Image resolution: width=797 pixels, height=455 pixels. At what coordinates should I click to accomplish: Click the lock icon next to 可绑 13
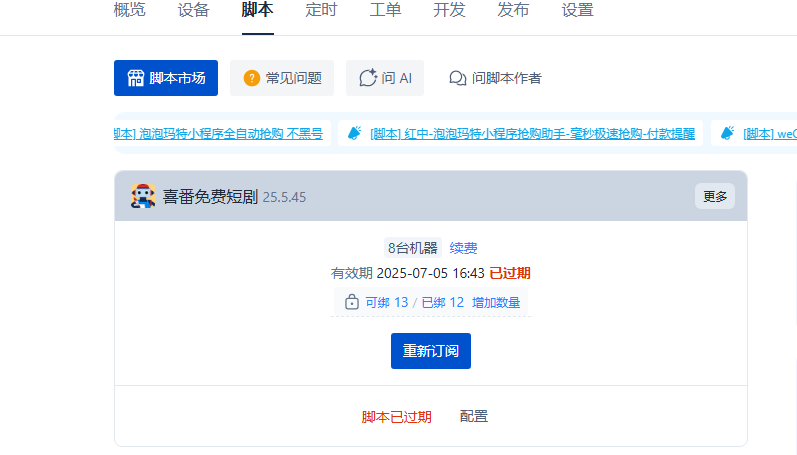352,302
